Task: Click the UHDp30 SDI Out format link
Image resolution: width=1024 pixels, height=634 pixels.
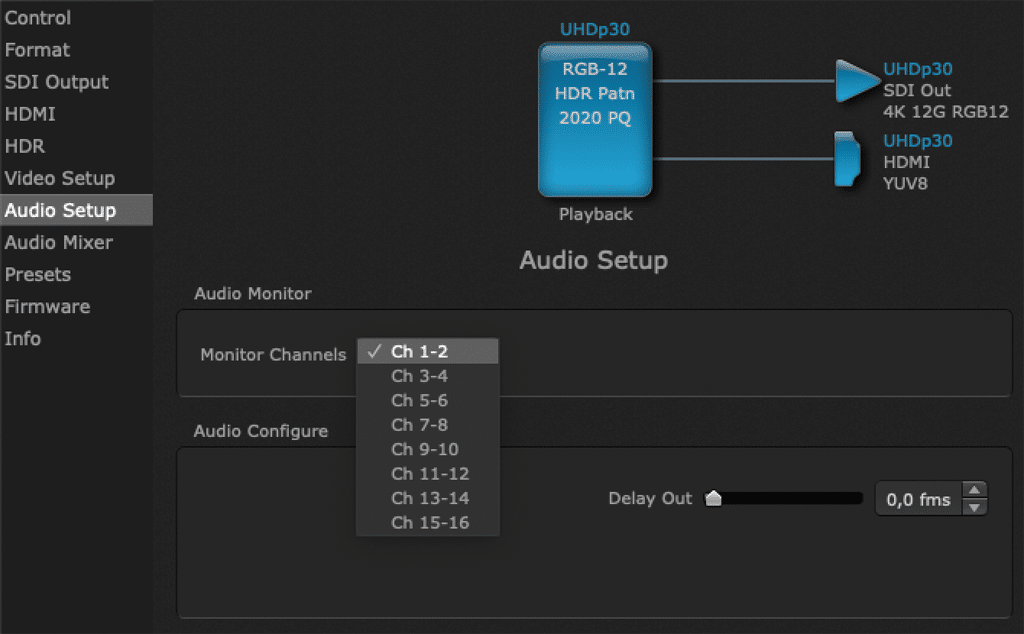Action: pos(917,69)
